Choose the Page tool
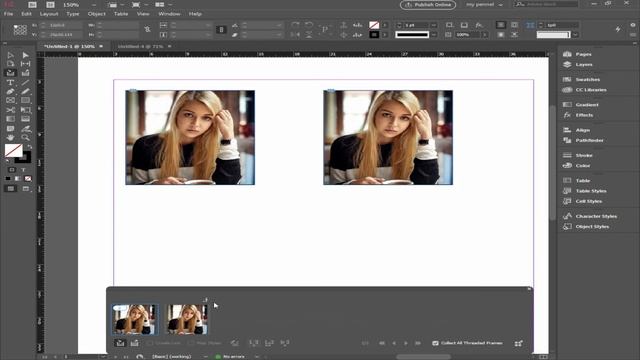Image resolution: width=640 pixels, height=360 pixels. [11, 64]
